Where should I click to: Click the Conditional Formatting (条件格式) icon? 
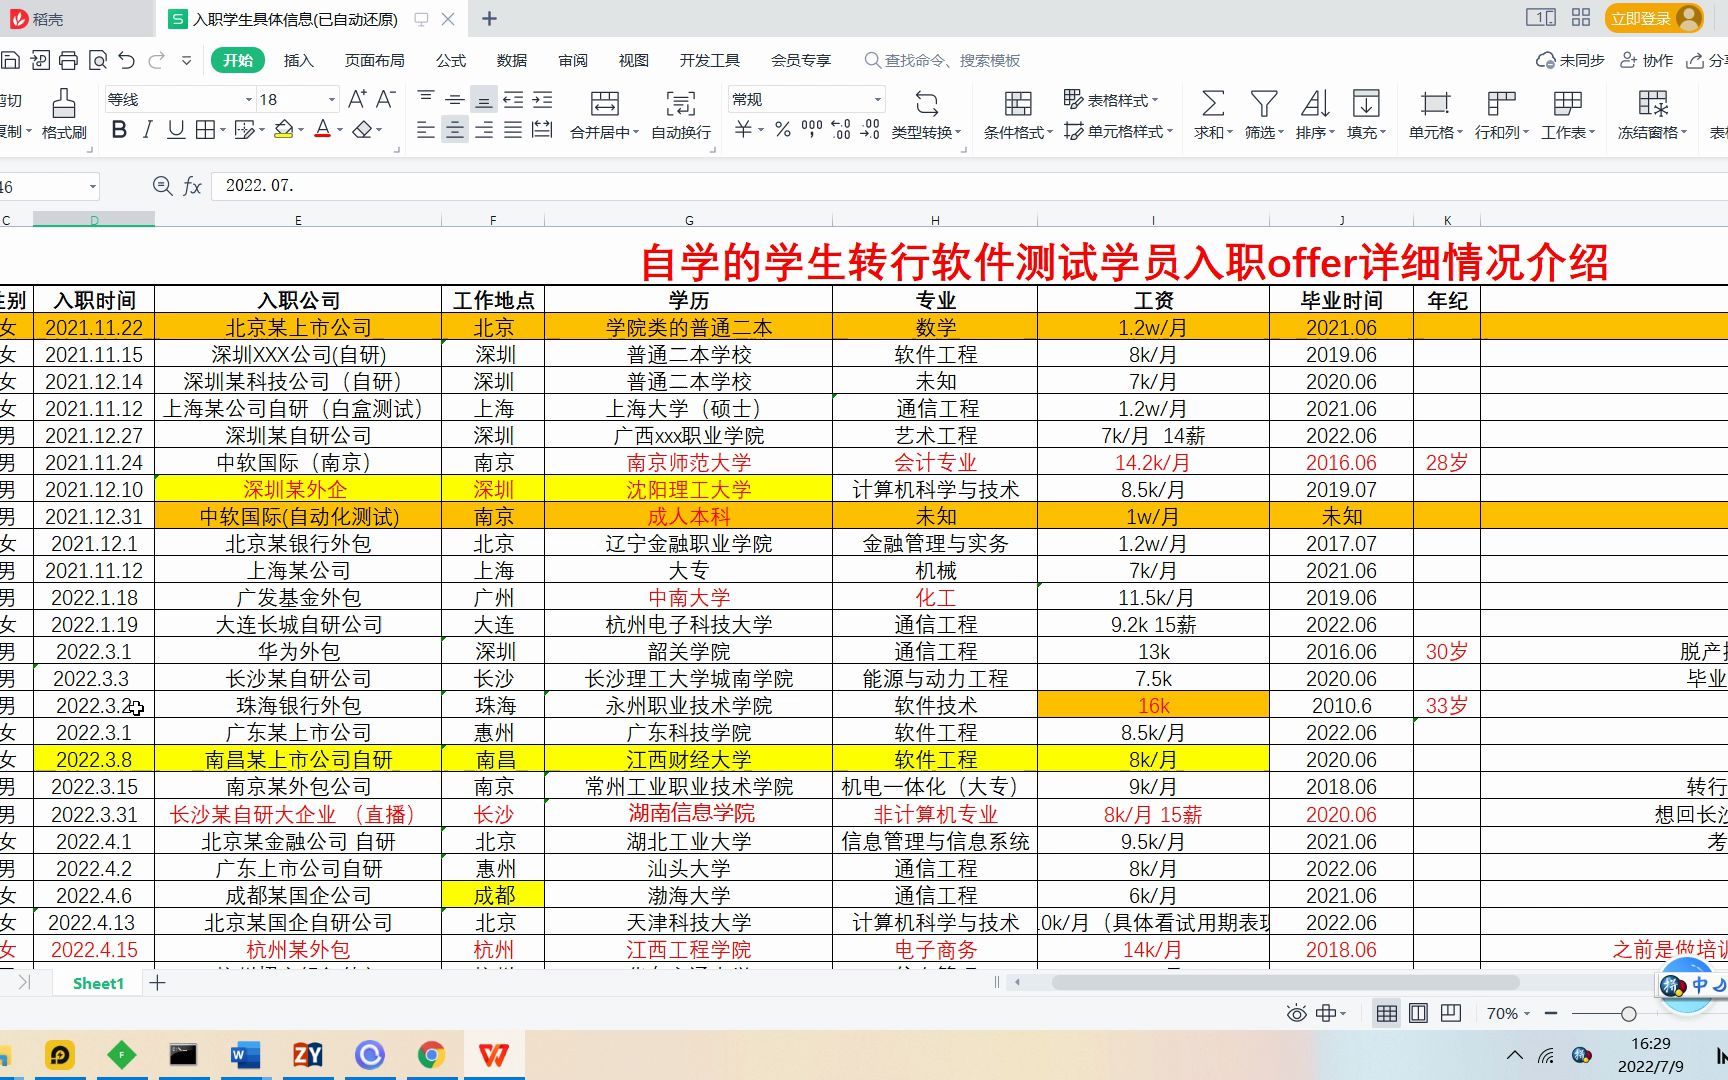(x=1018, y=103)
